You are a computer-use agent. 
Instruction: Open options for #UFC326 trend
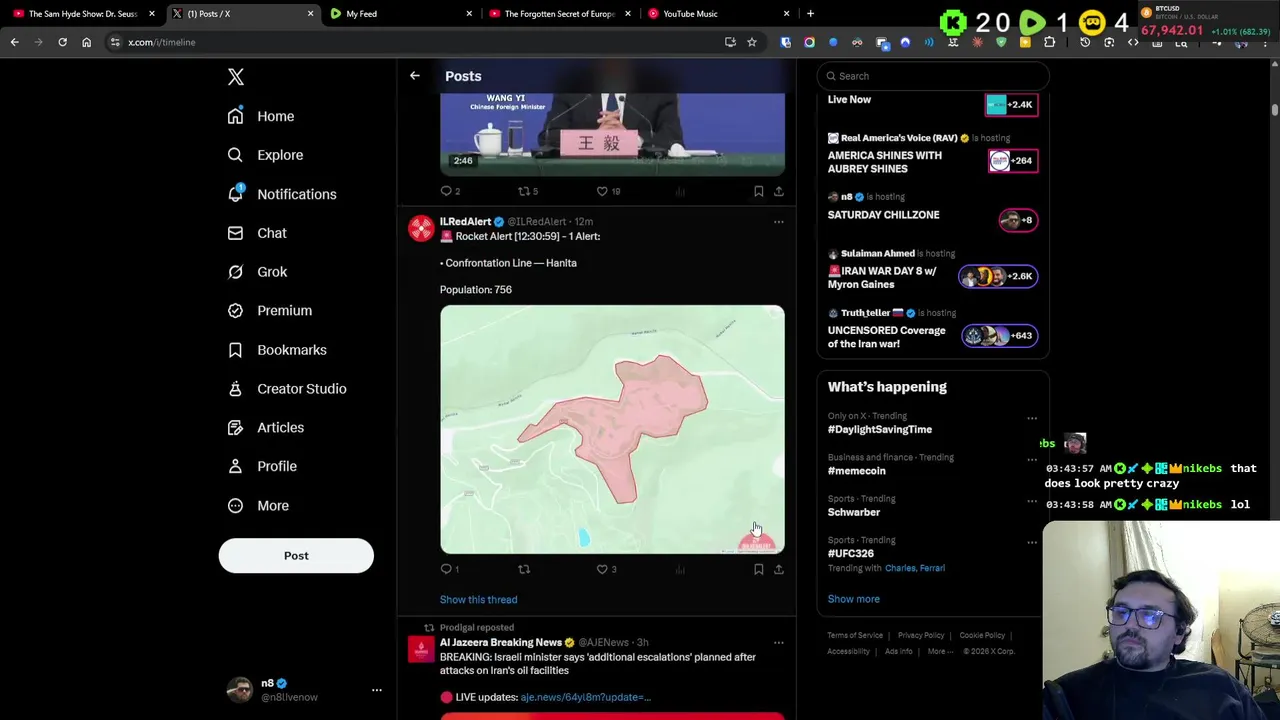click(1032, 542)
